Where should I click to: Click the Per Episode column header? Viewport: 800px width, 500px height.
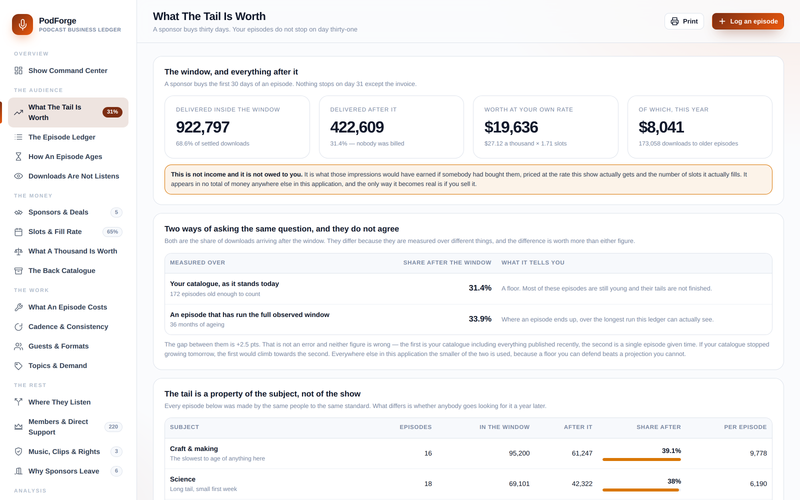(x=745, y=427)
